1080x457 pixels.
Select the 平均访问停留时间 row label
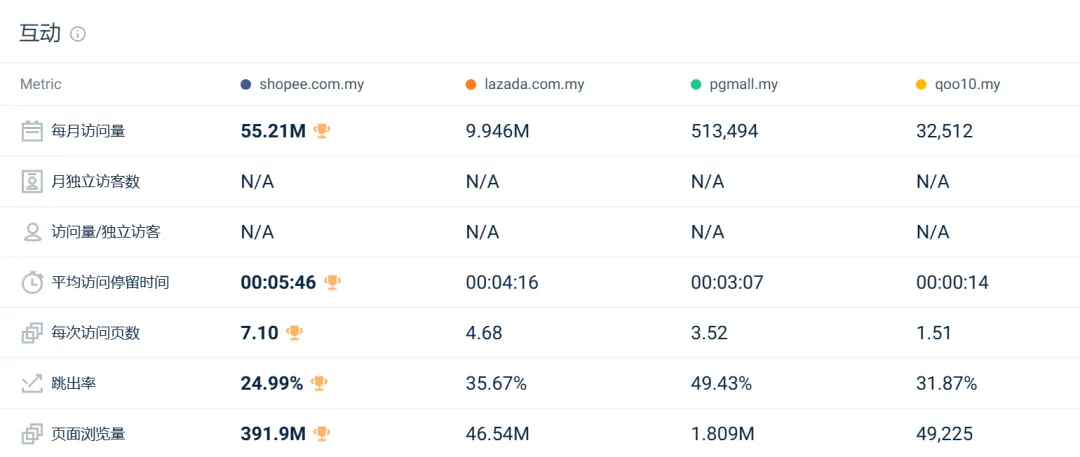click(110, 283)
